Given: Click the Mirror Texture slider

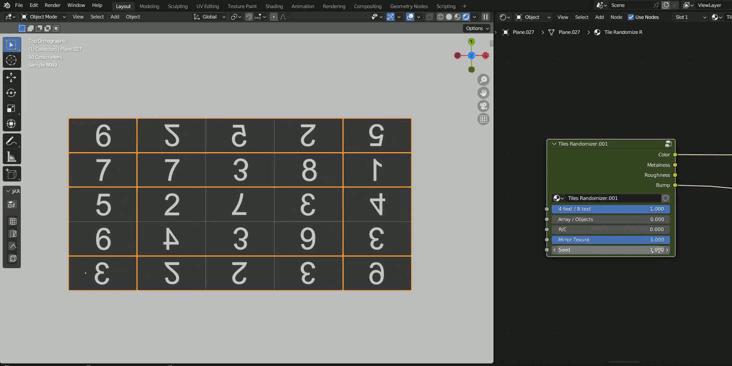Looking at the screenshot, I should (611, 239).
